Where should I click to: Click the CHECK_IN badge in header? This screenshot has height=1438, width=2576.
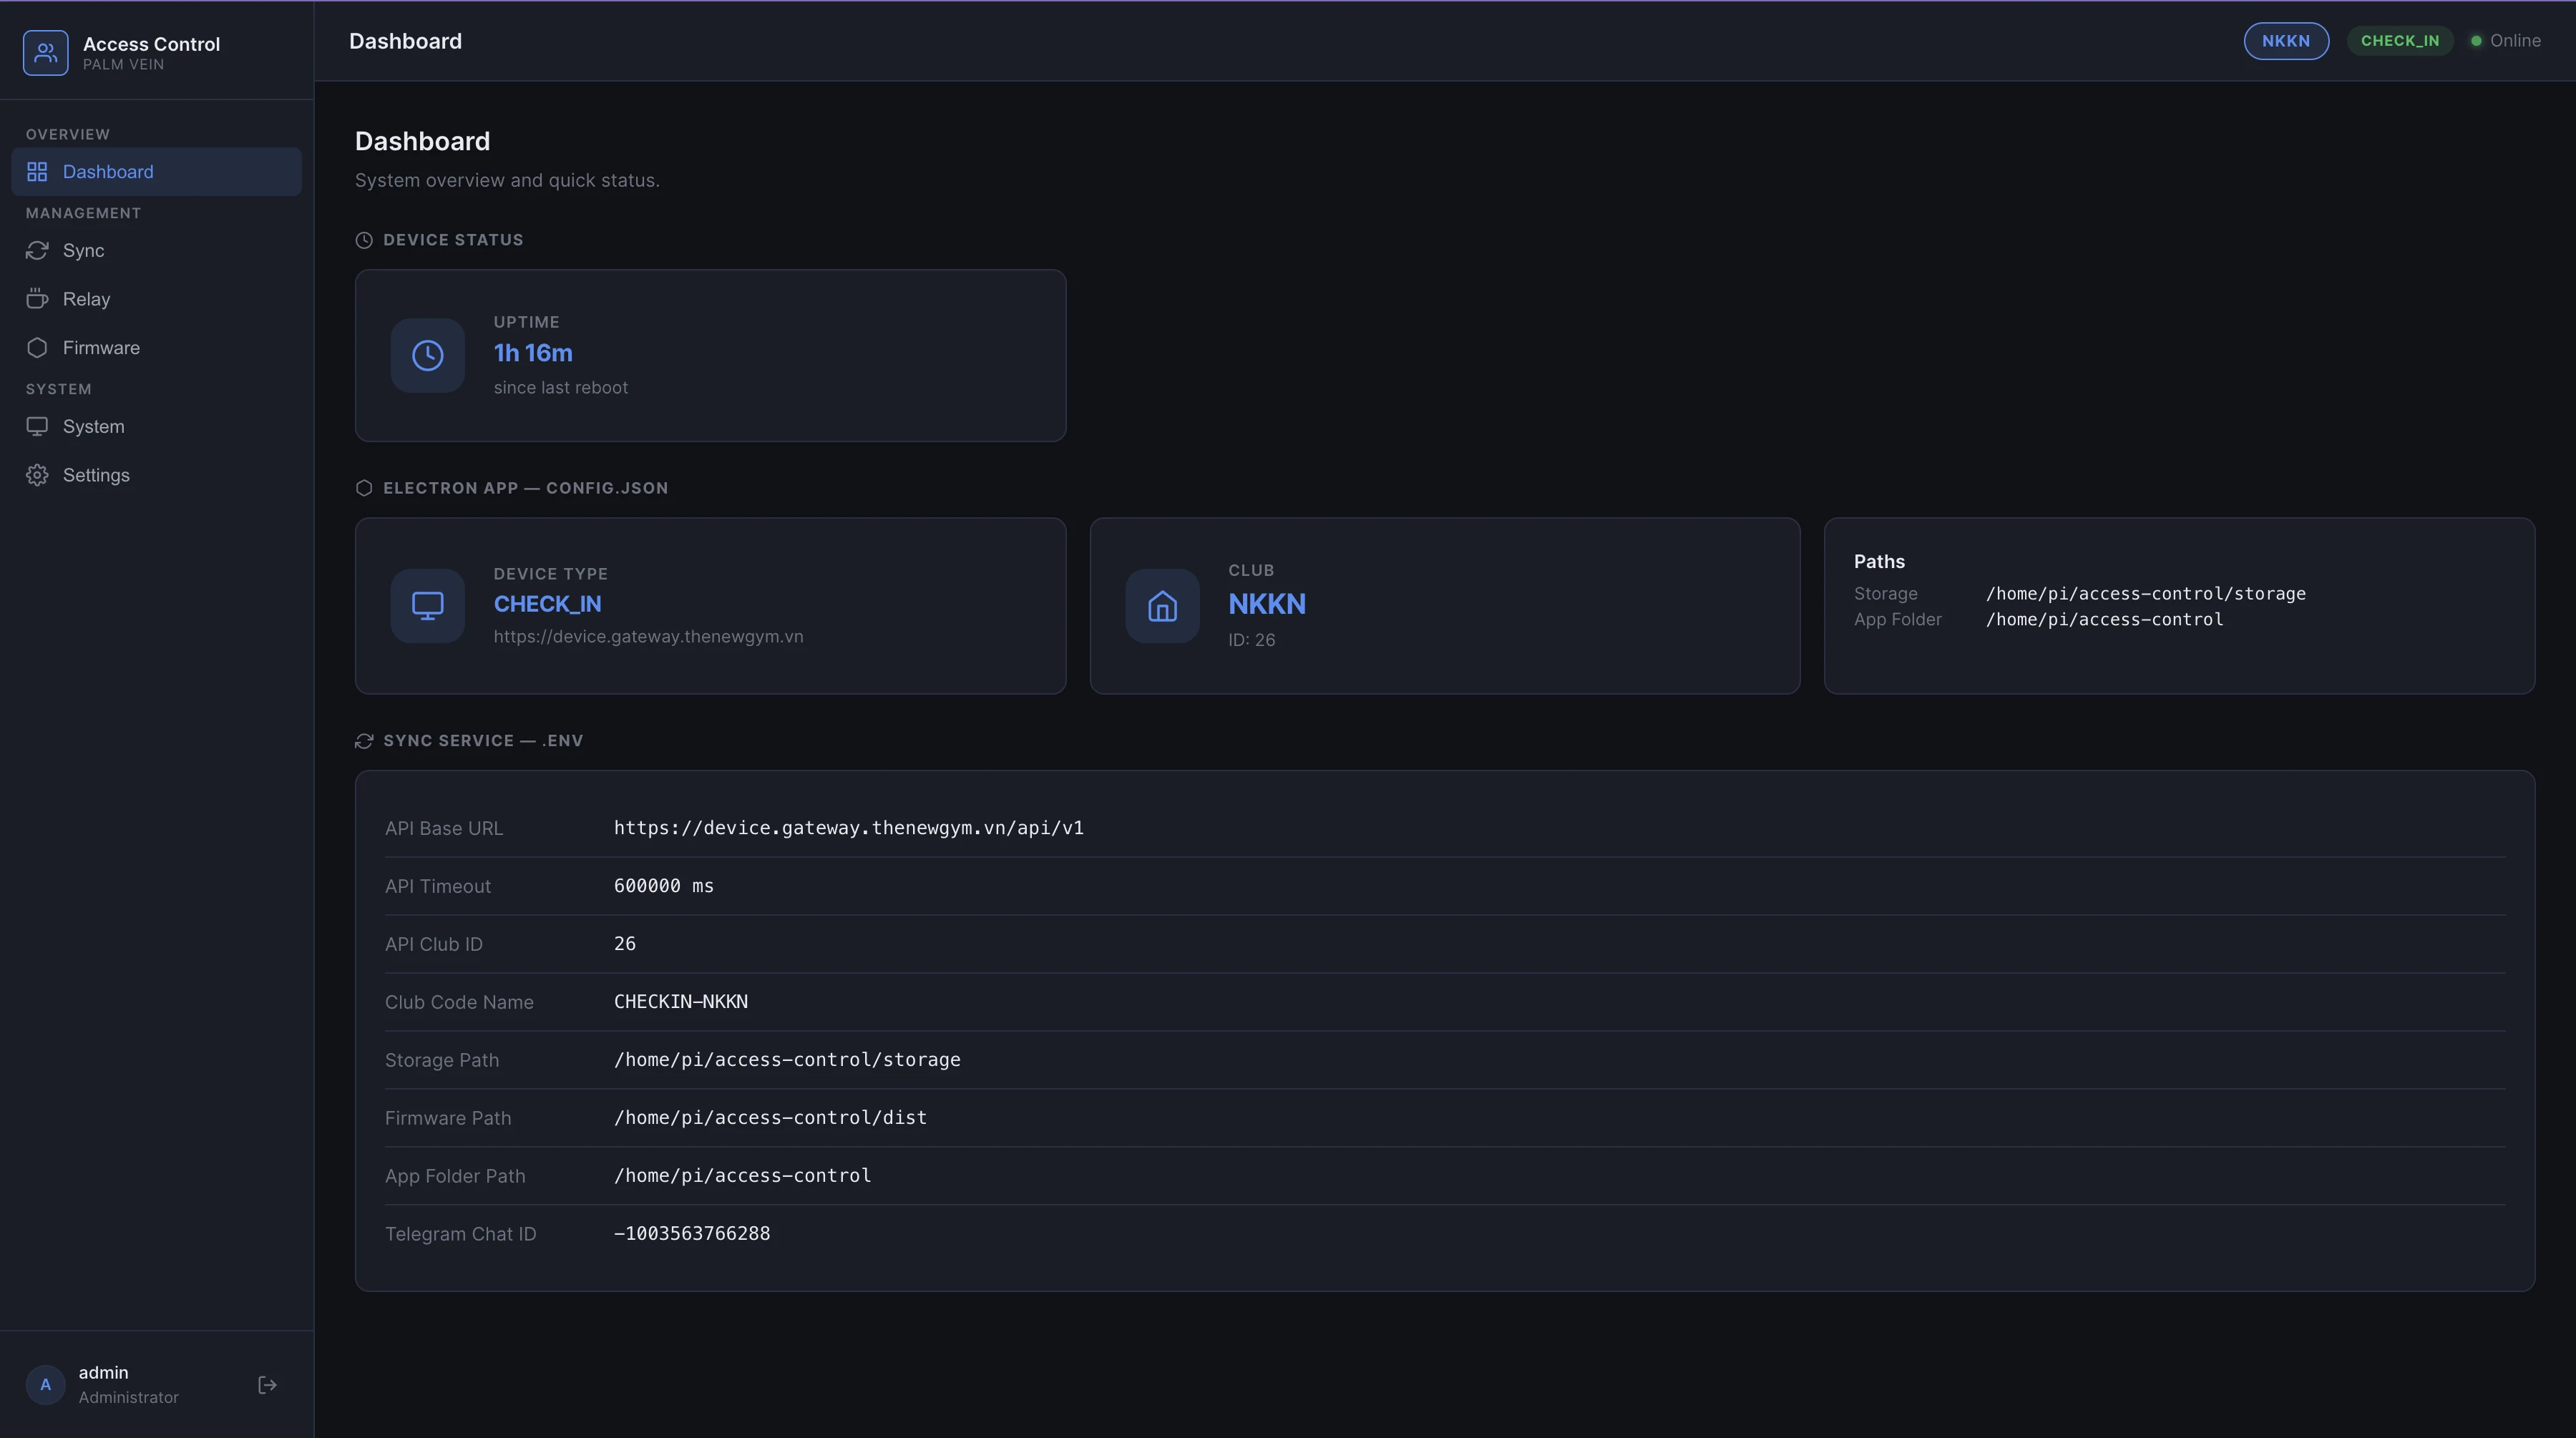pyautogui.click(x=2400, y=41)
